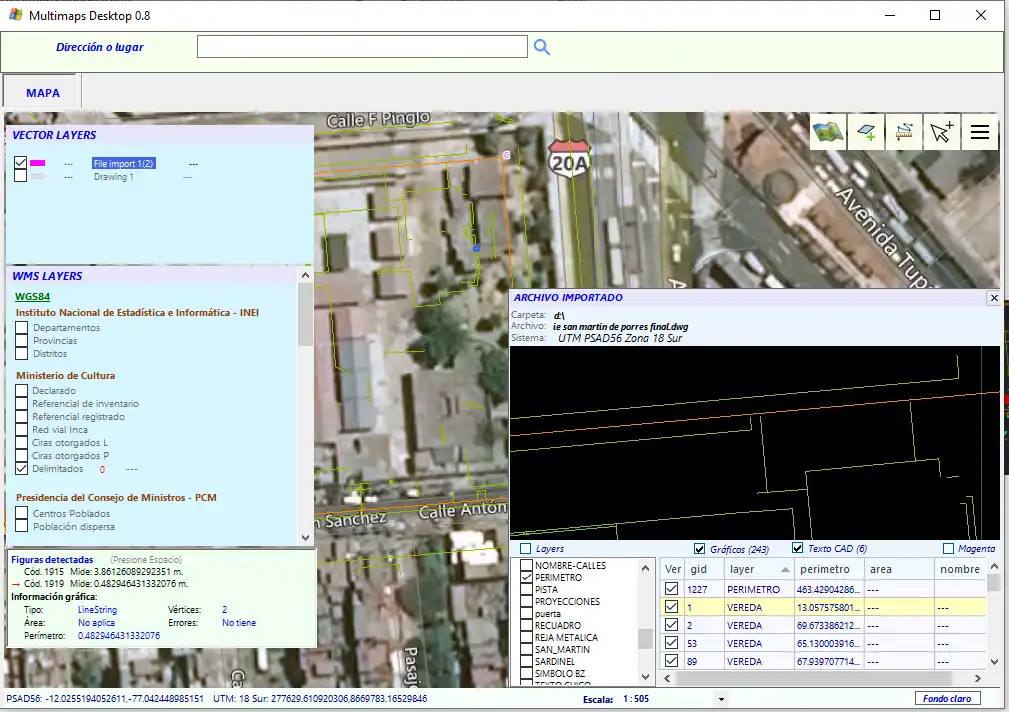The width and height of the screenshot is (1009, 712).
Task: Switch to the MAPA tab
Action: pos(42,93)
